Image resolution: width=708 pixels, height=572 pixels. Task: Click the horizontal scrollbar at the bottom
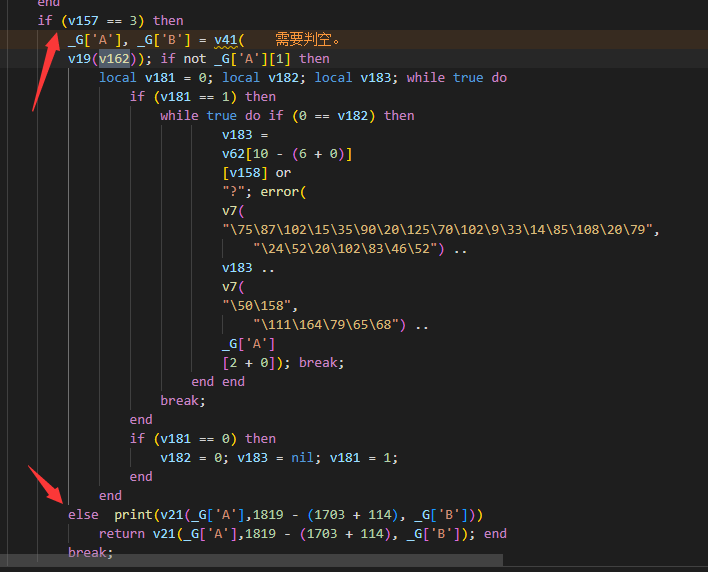pyautogui.click(x=250, y=565)
